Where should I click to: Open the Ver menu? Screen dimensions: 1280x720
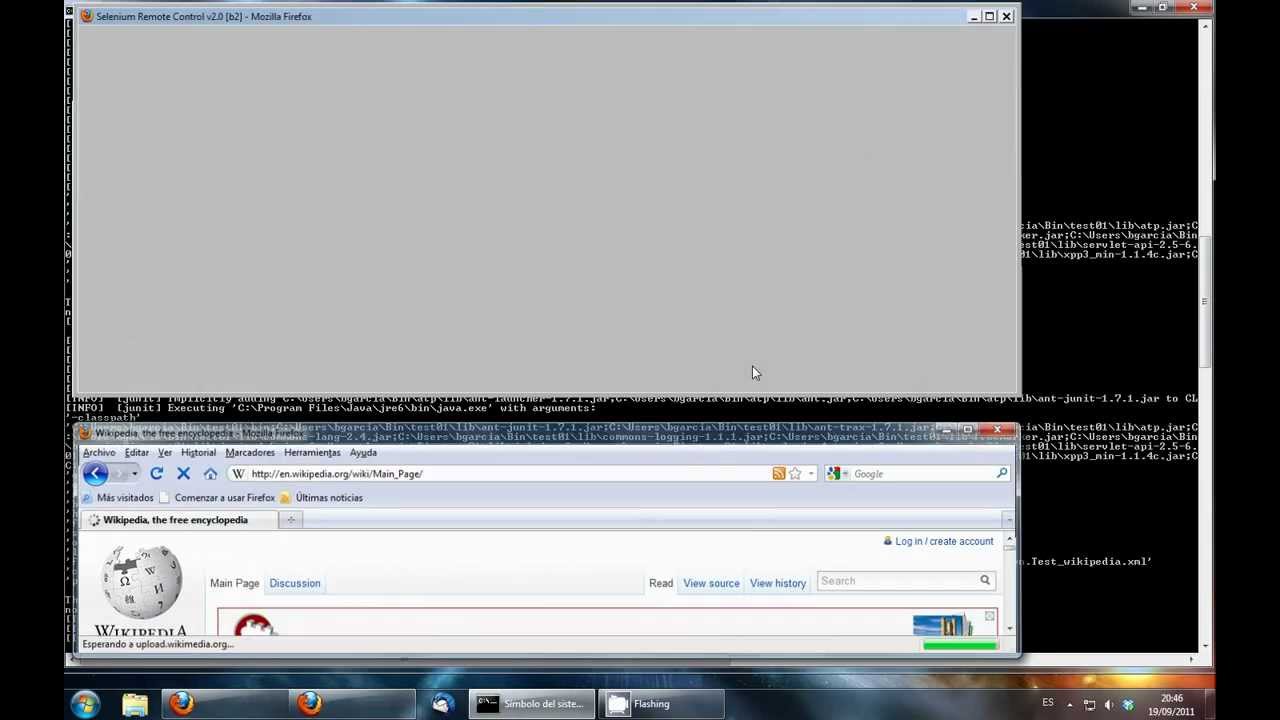[165, 453]
